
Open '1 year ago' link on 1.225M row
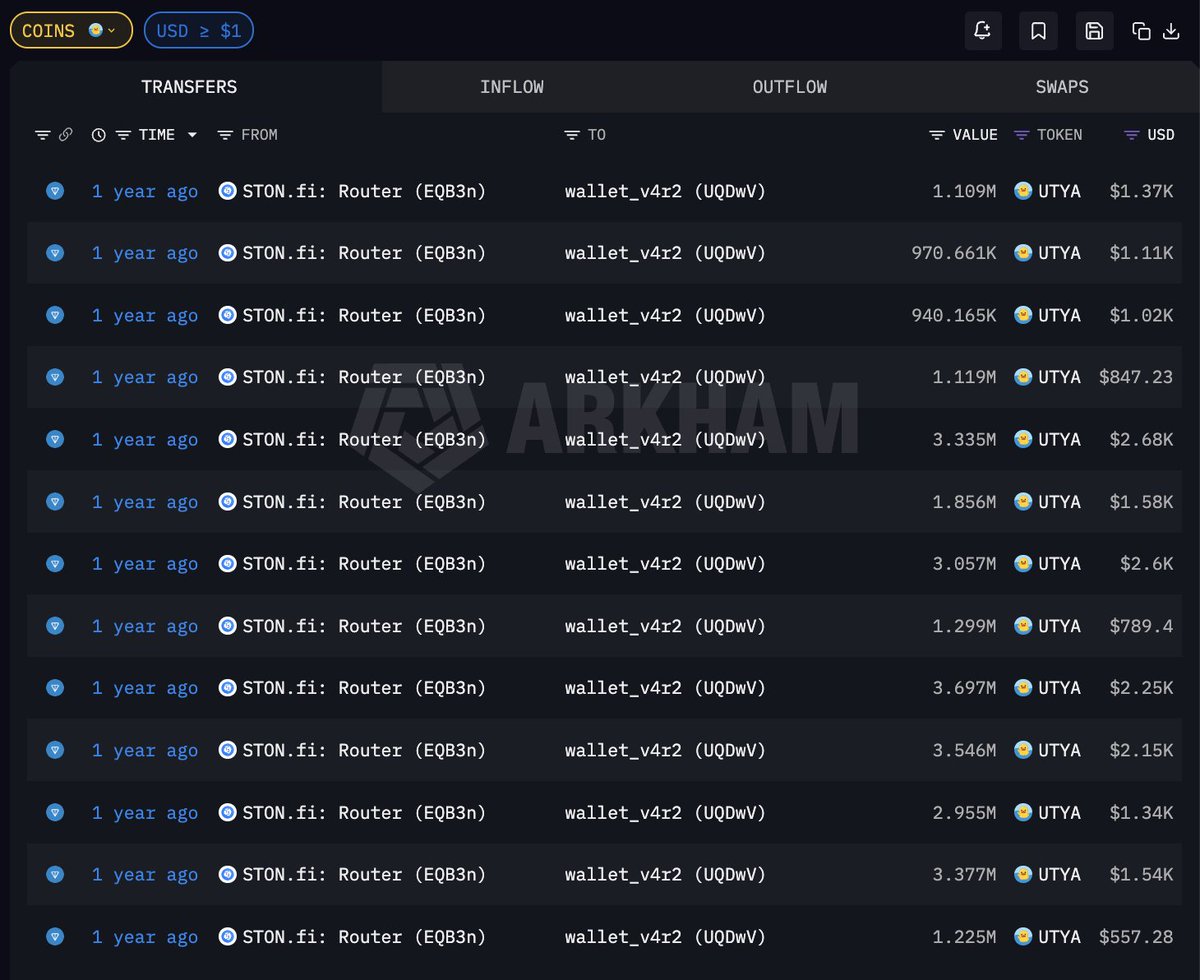coord(145,937)
